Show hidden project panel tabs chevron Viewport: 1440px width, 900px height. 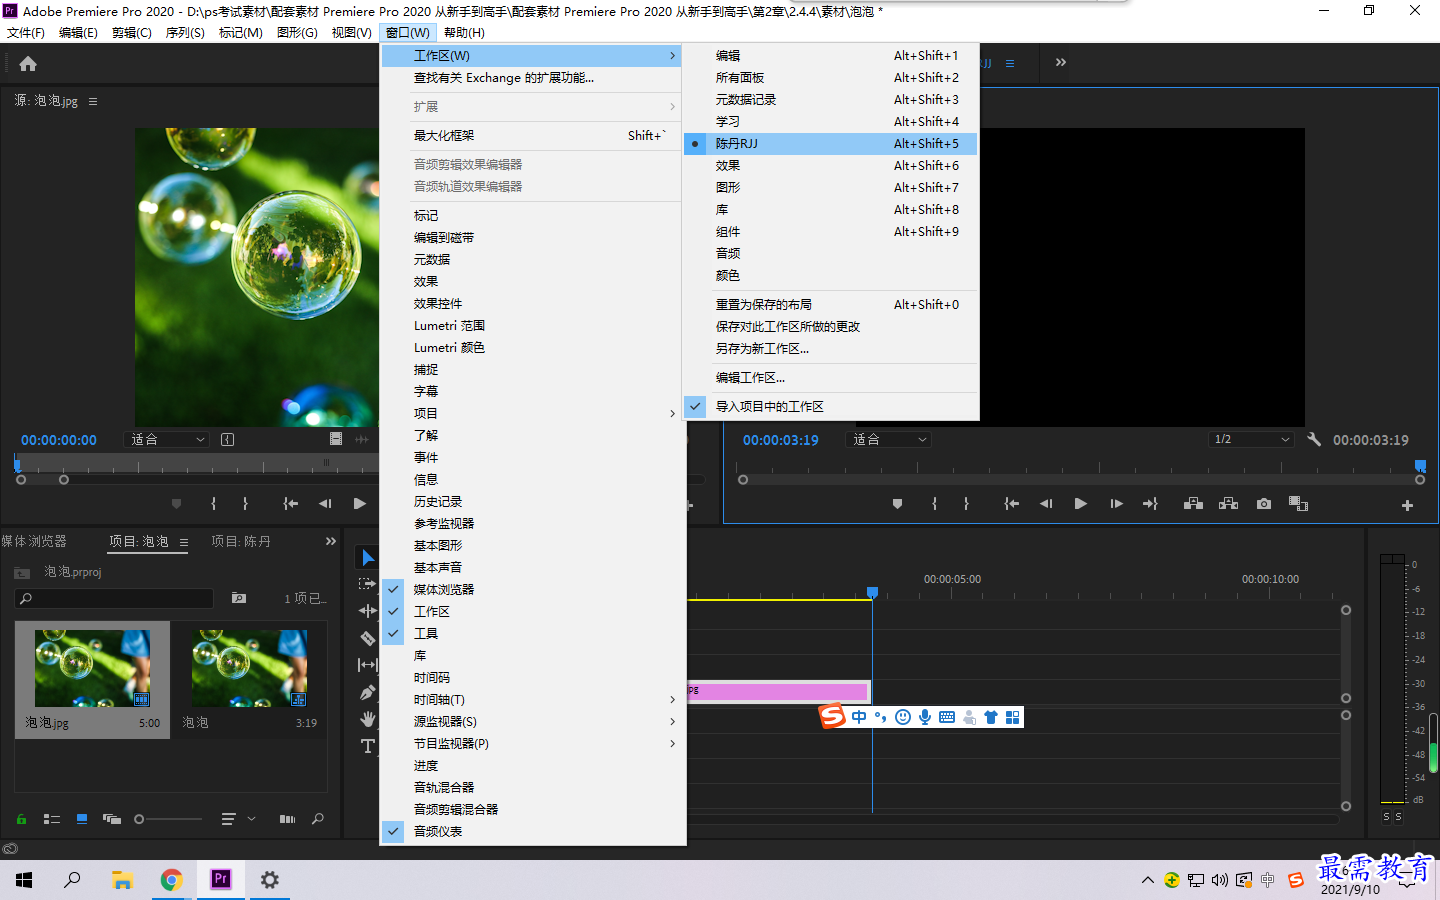[331, 541]
